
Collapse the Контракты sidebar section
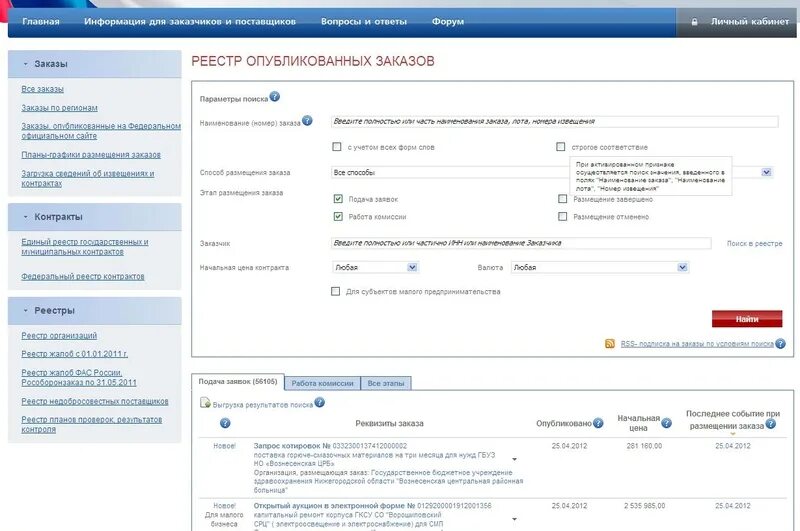coord(26,217)
